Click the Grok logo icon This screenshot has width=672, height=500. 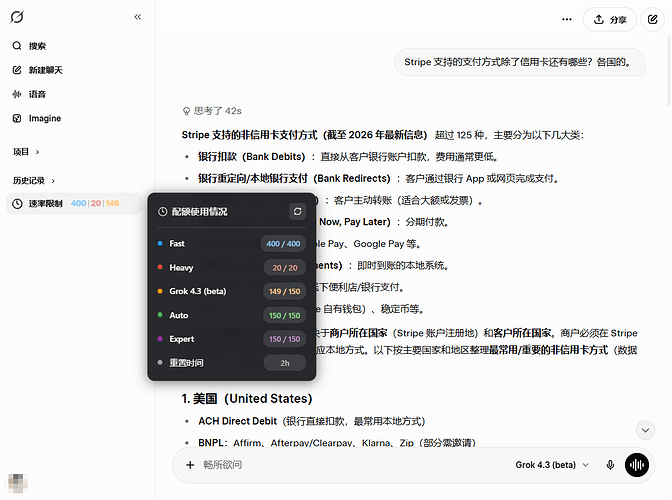click(x=17, y=17)
